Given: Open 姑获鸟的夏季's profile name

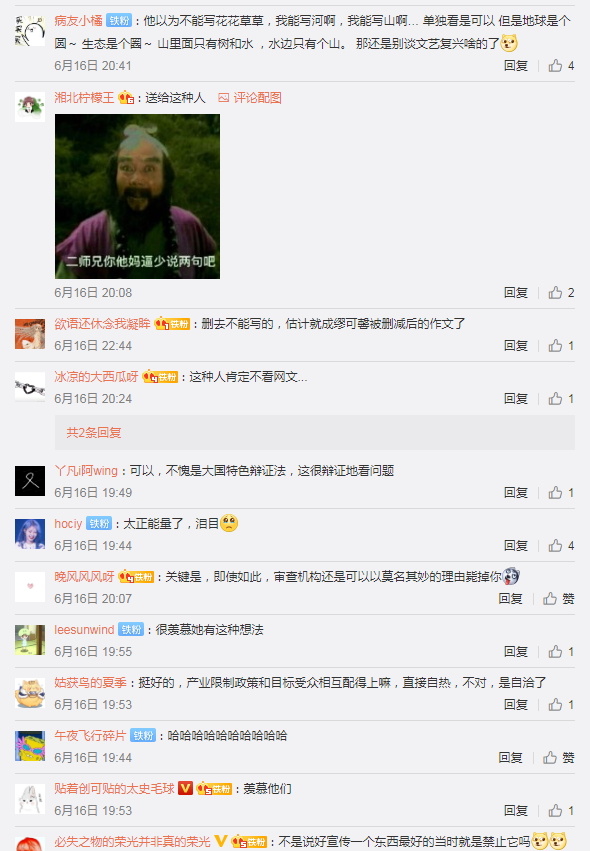Looking at the screenshot, I should coord(90,682).
